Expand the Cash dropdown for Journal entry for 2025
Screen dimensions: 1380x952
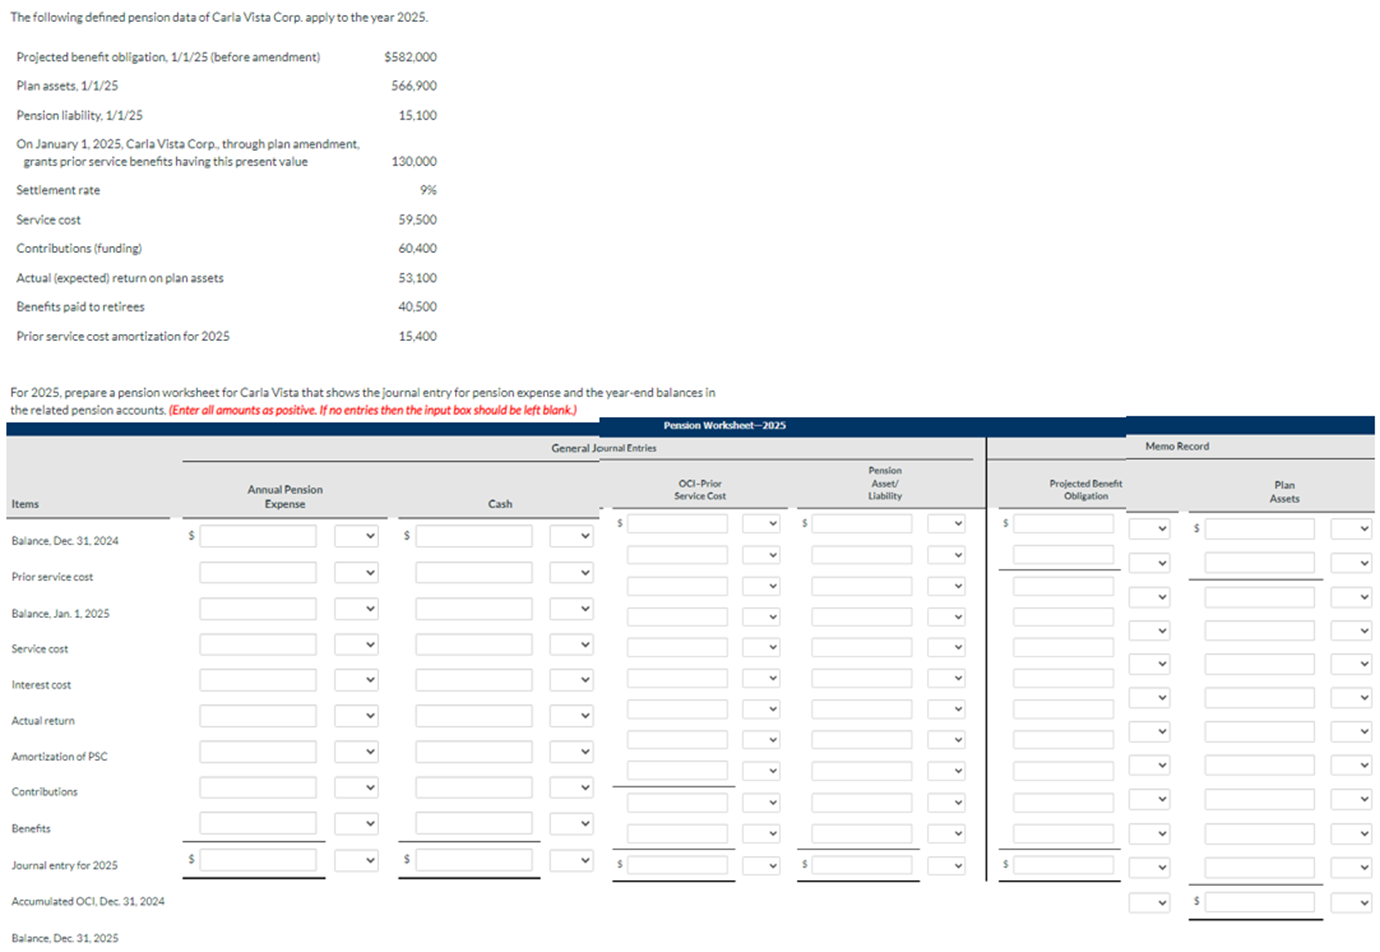point(571,859)
